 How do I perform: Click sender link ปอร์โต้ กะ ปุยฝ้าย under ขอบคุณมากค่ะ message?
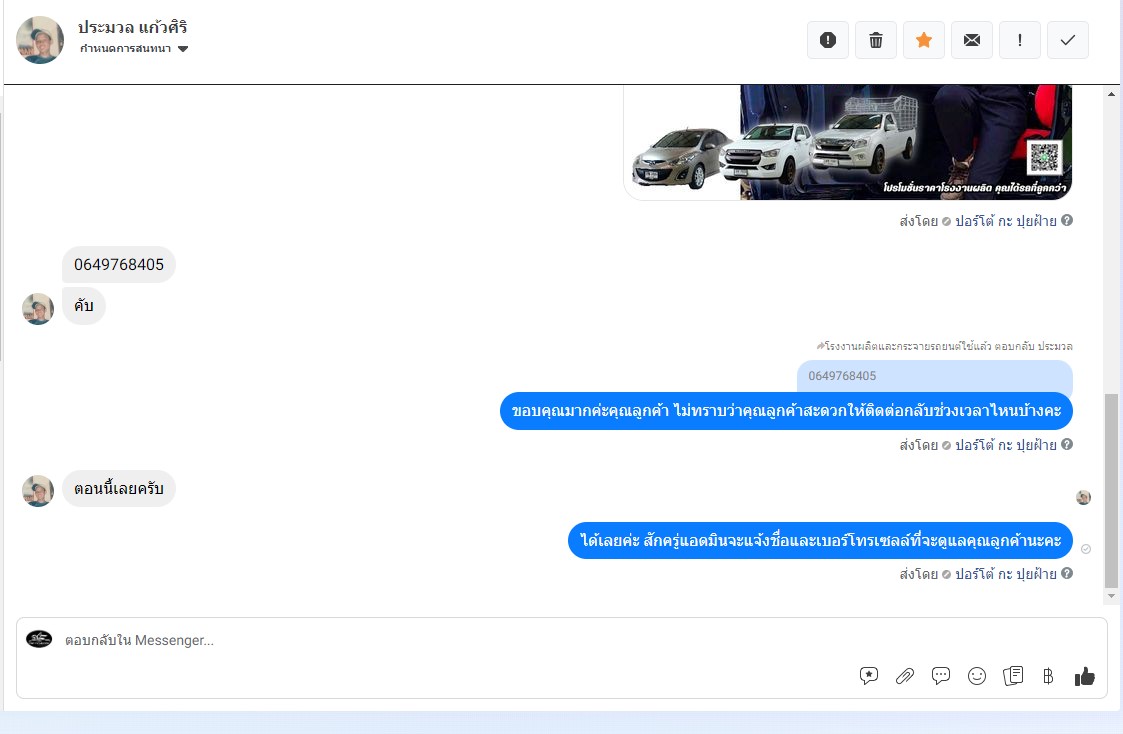coord(1006,445)
